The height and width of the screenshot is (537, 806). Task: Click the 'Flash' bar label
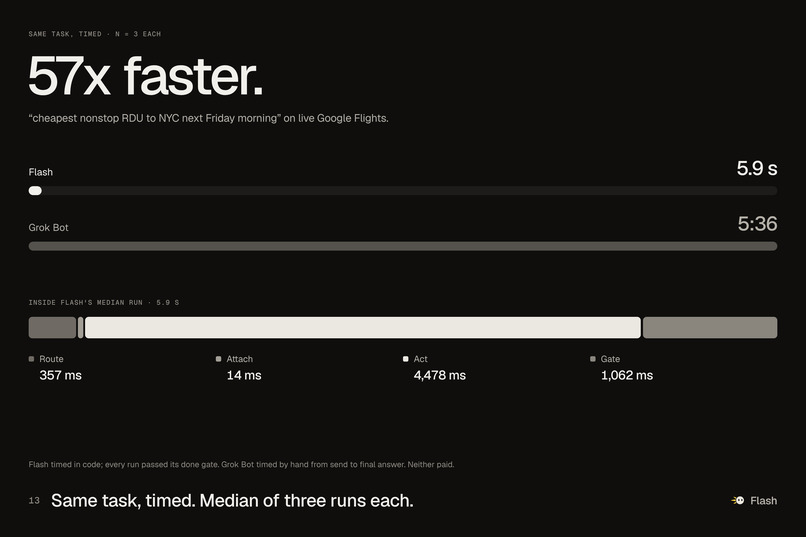click(41, 172)
